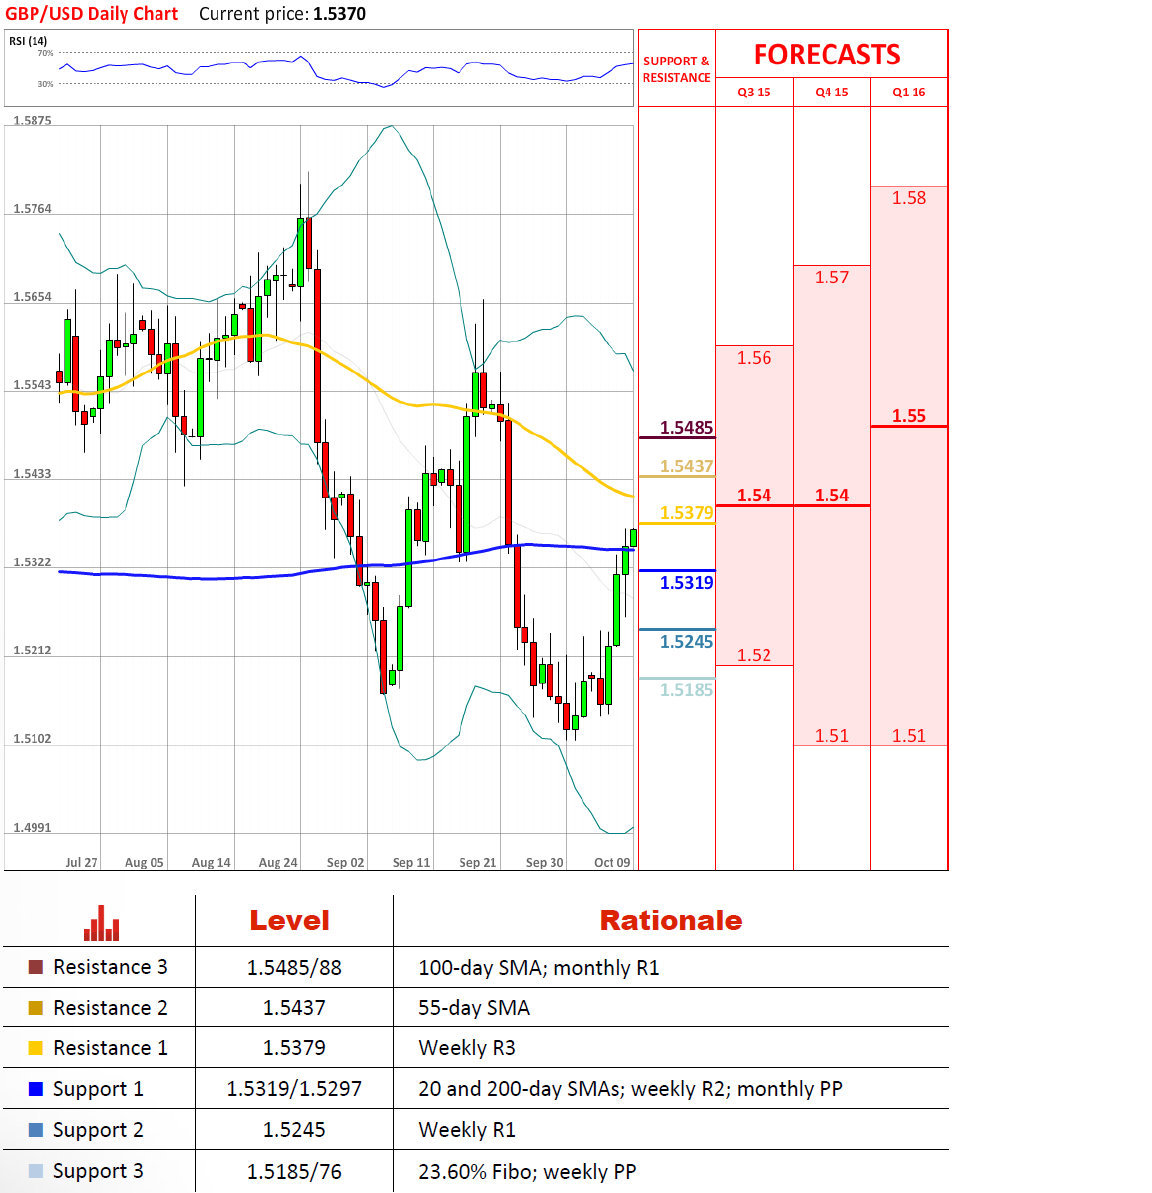Click the Resistance 1 row label
1152x1193 pixels.
click(x=110, y=1048)
